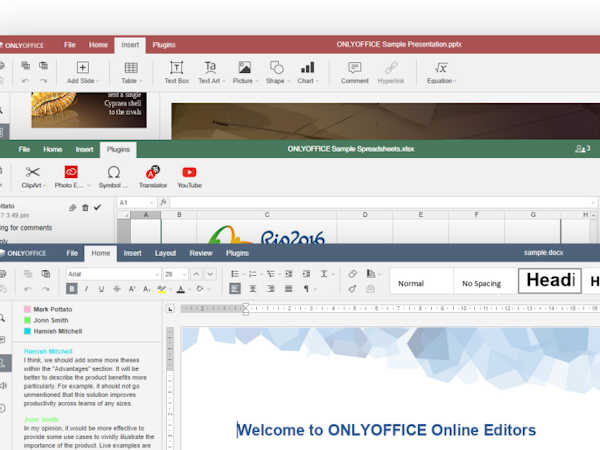Click spreadsheet collaborators count icon

(582, 148)
